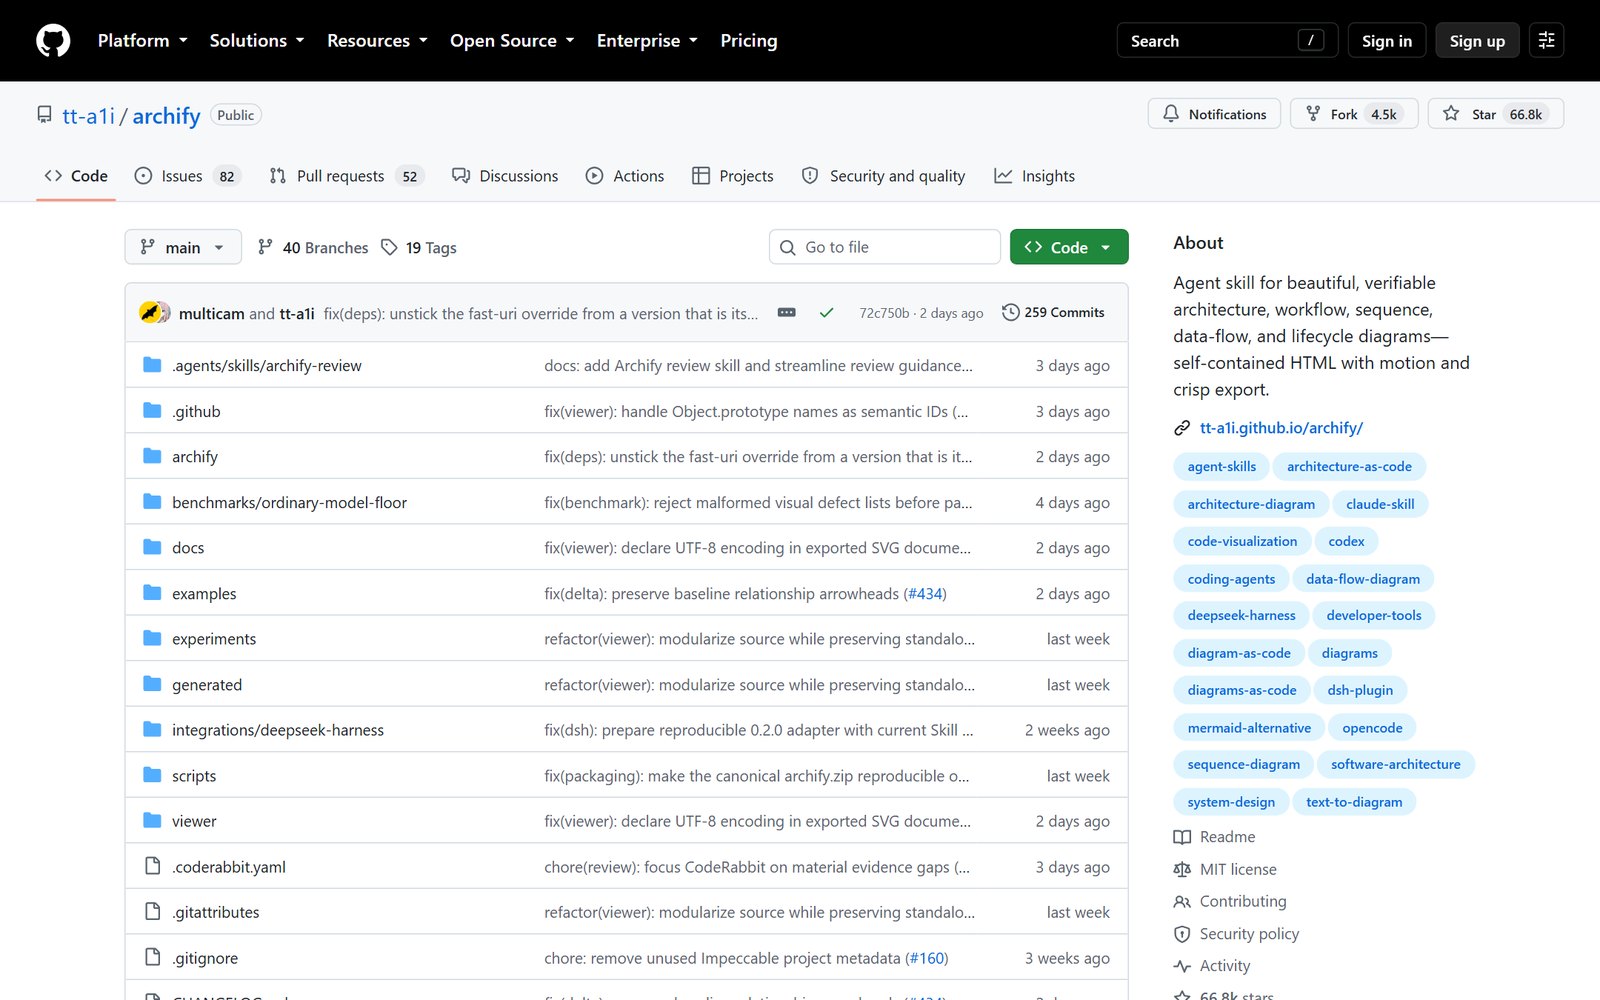This screenshot has width=1600, height=1000.
Task: Click the shield icon beside Security policy
Action: (x=1182, y=934)
